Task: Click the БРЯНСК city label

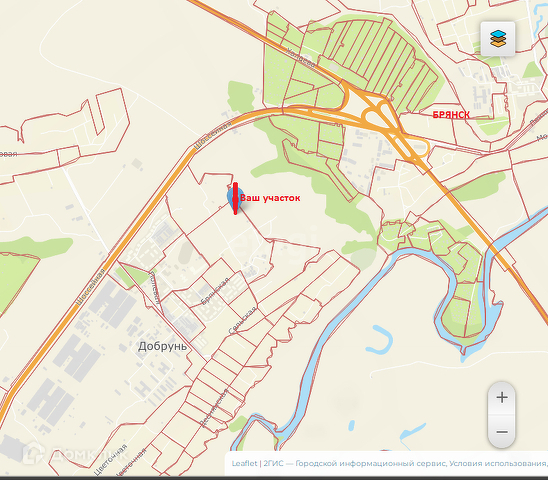Action: coord(451,115)
